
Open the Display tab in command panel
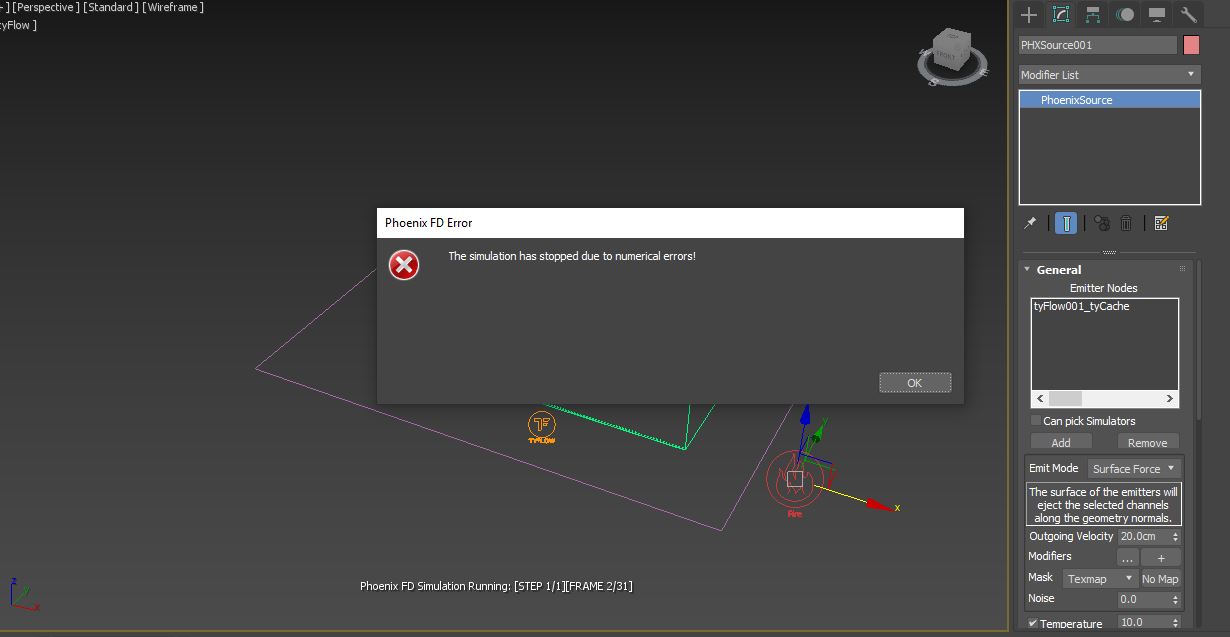pos(1157,14)
